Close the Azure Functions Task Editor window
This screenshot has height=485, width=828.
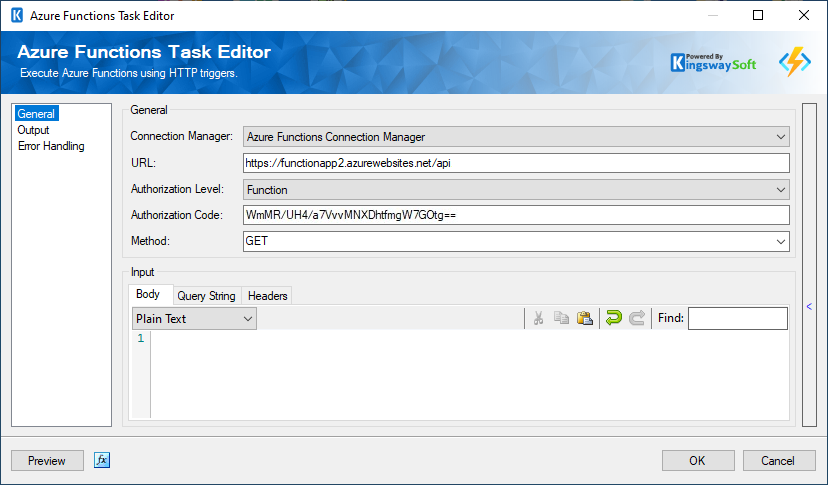click(x=804, y=15)
